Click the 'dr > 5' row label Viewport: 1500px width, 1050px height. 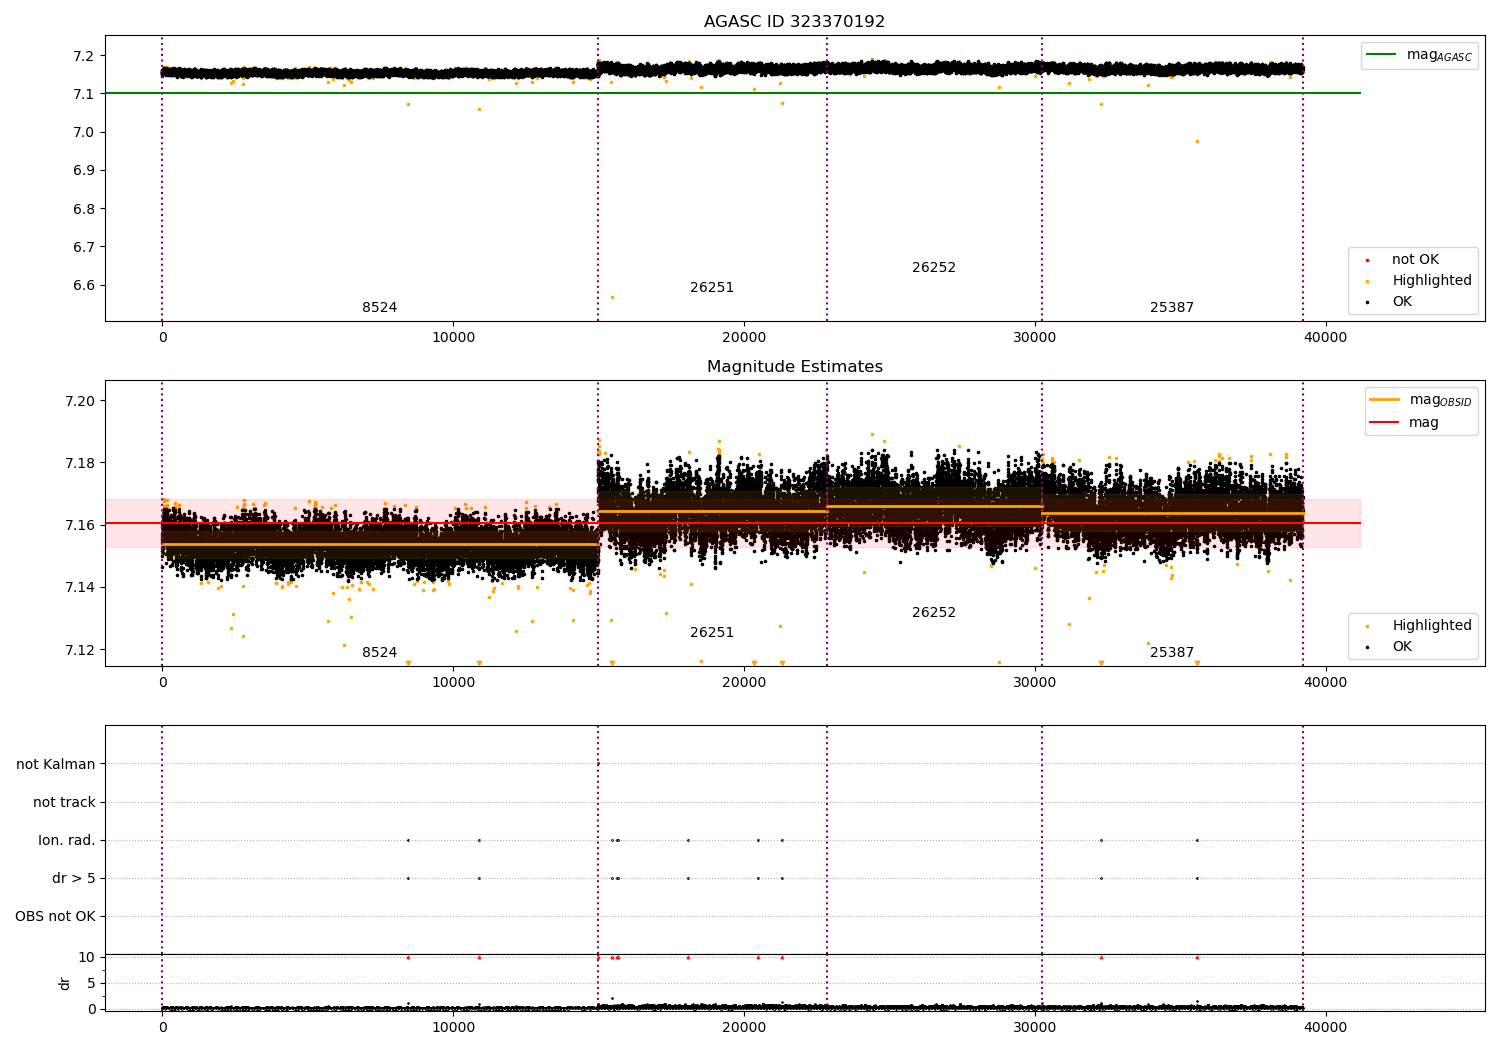pyautogui.click(x=74, y=879)
